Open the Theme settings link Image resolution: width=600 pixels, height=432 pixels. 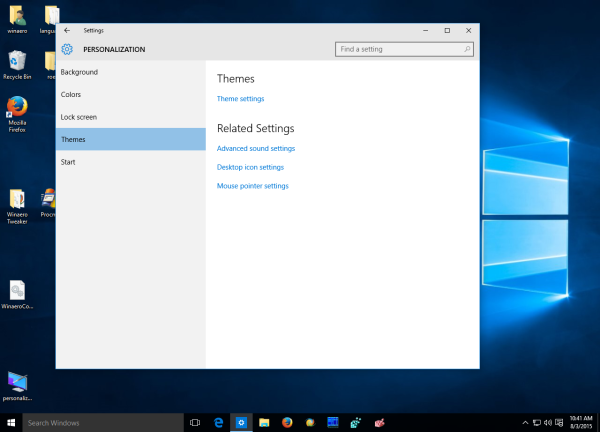[x=240, y=99]
